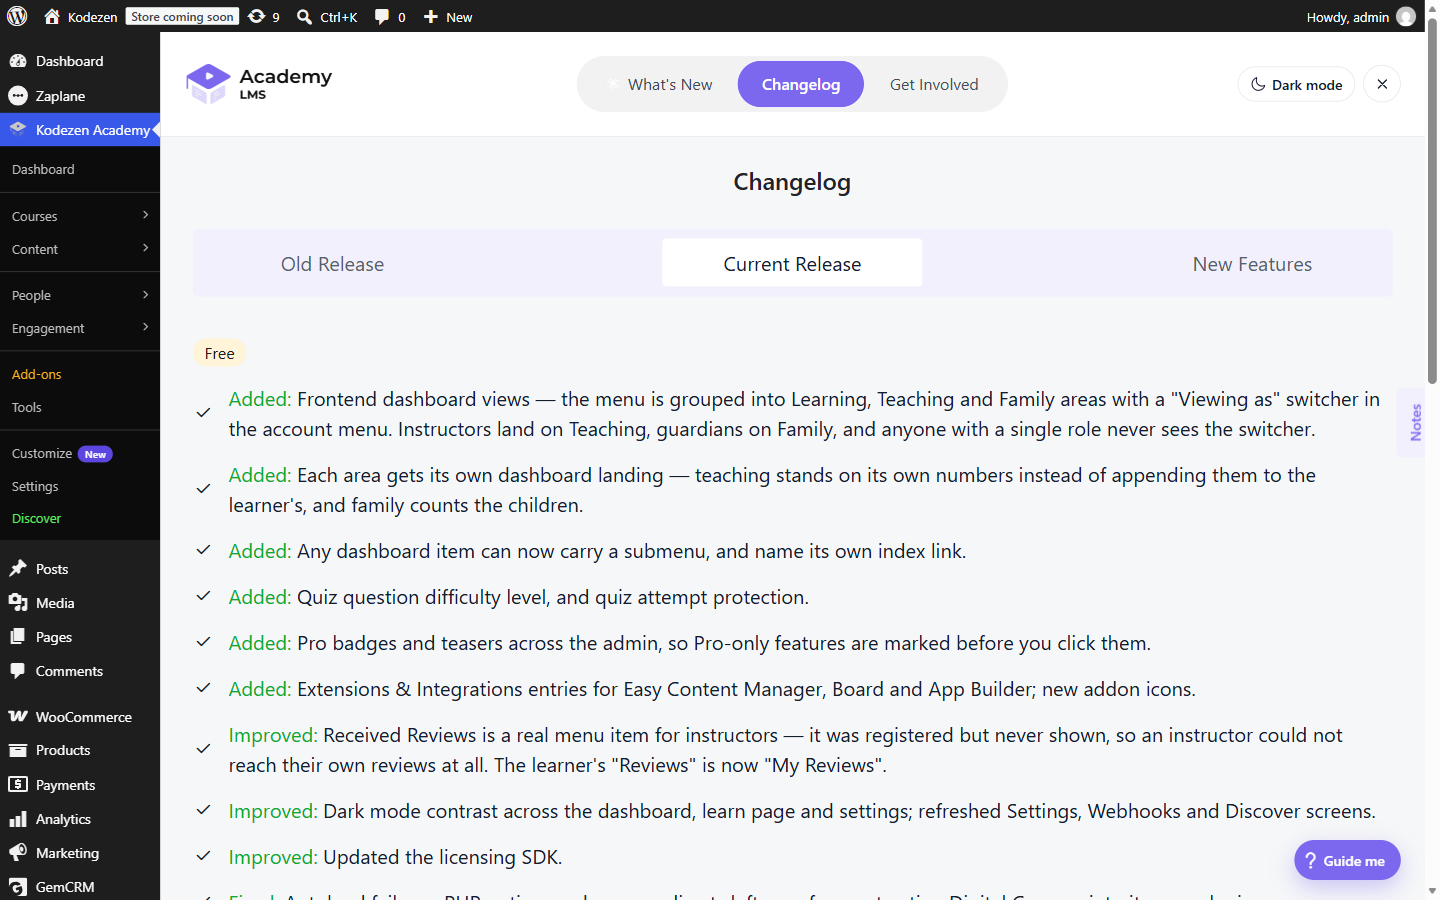
Task: Close the changelog page with the X button
Action: [x=1382, y=84]
